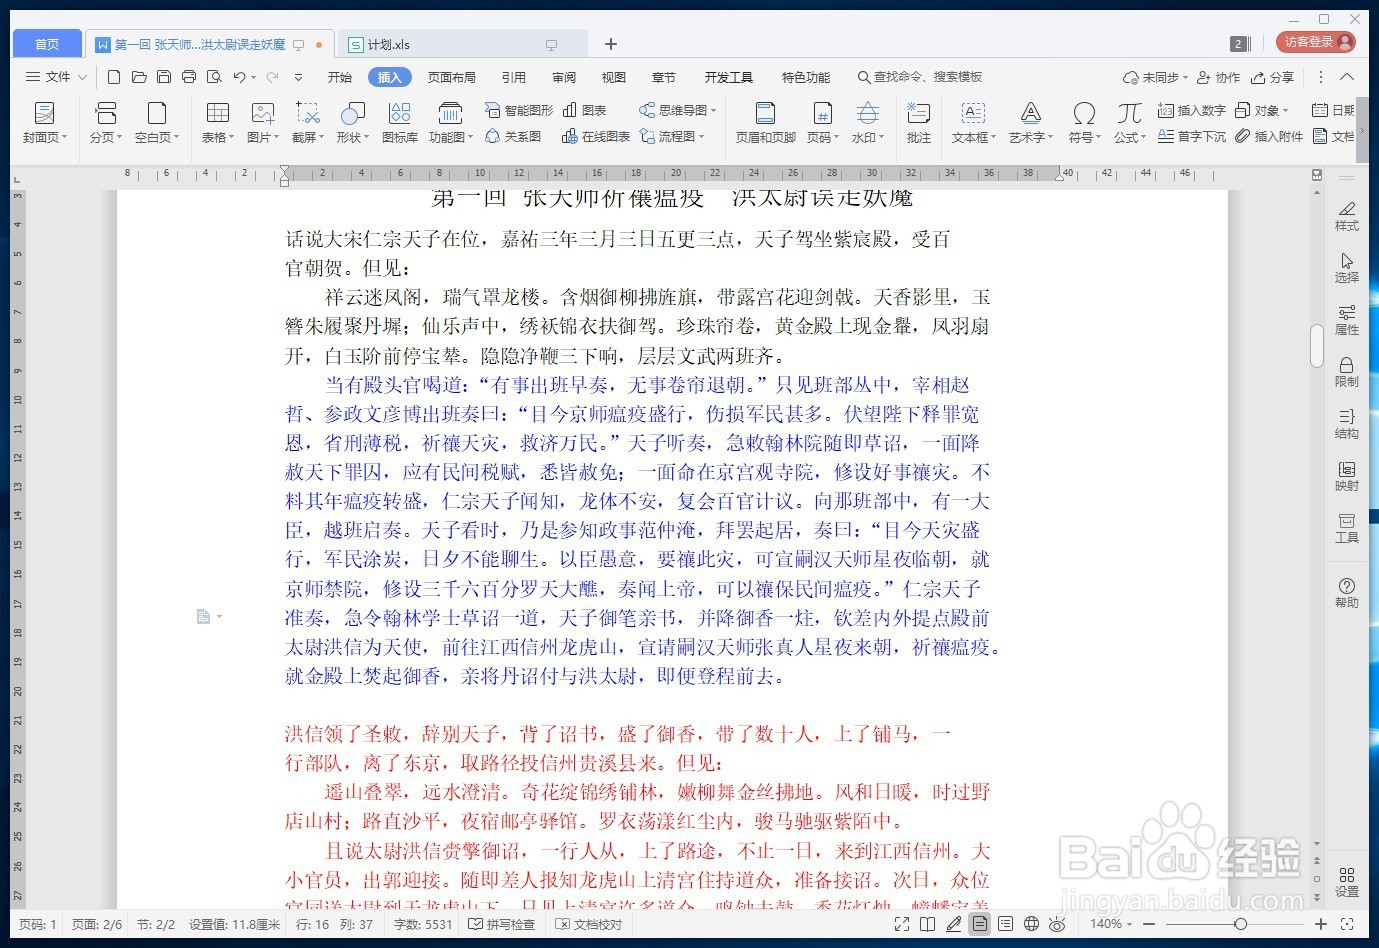Open the 选择 selection pane

click(1347, 268)
